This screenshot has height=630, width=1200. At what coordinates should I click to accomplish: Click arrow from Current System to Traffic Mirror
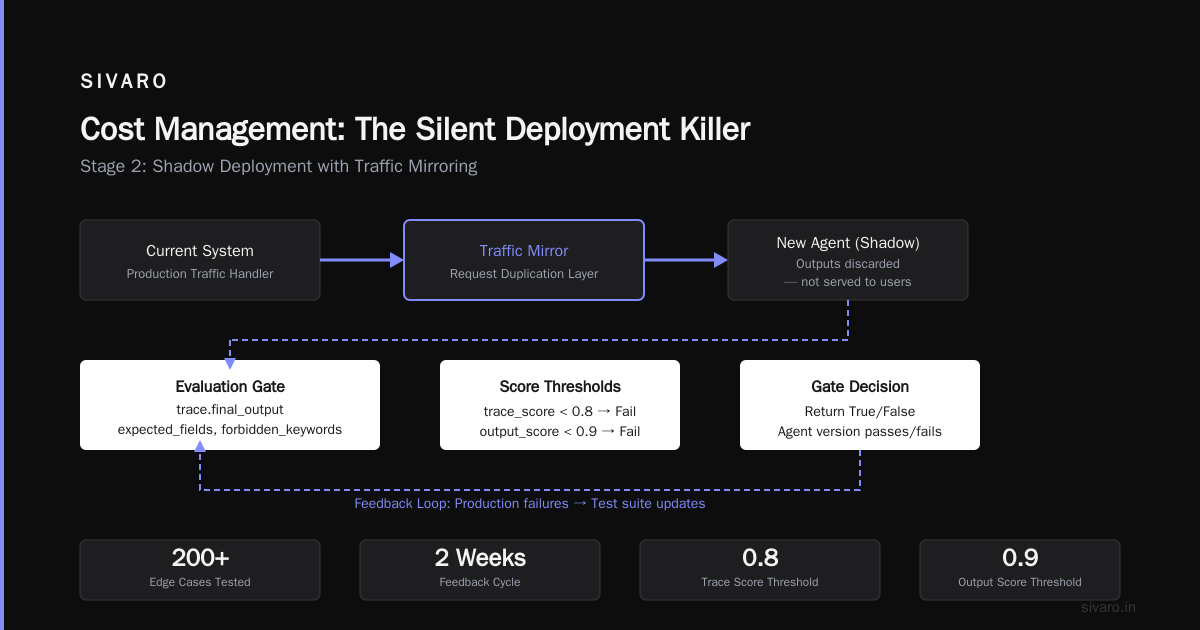click(x=362, y=260)
